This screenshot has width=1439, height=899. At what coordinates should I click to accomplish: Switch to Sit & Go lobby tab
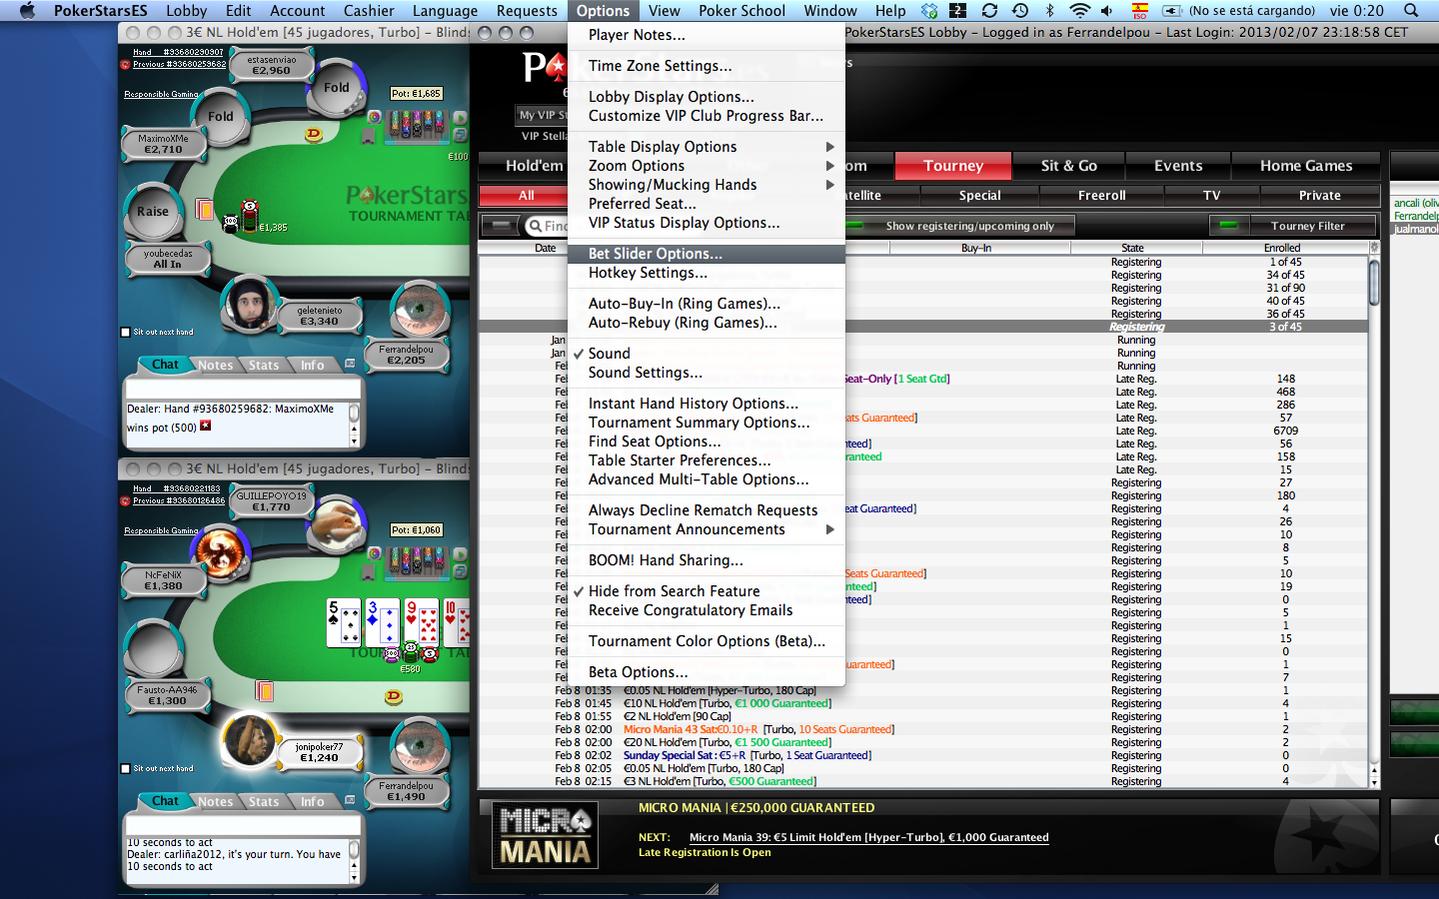coord(1069,166)
